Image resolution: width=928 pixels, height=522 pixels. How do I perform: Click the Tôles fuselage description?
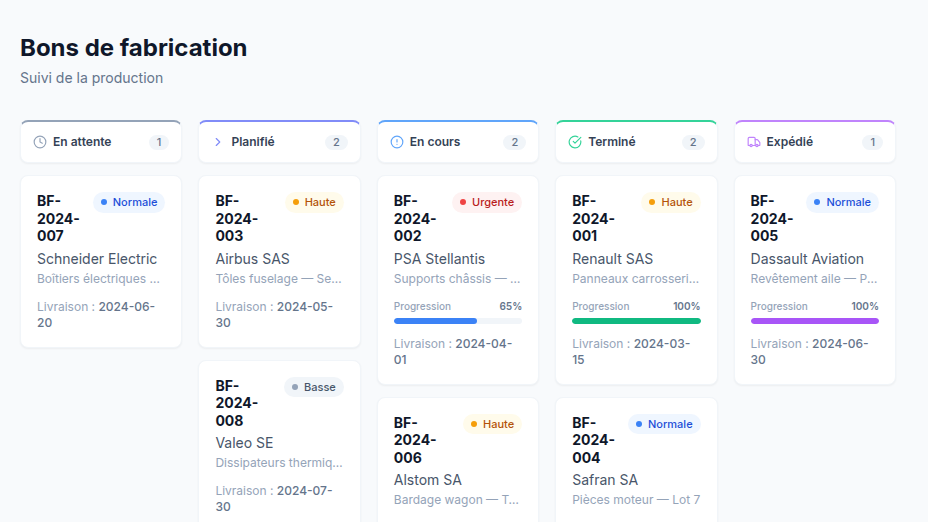[x=278, y=279]
